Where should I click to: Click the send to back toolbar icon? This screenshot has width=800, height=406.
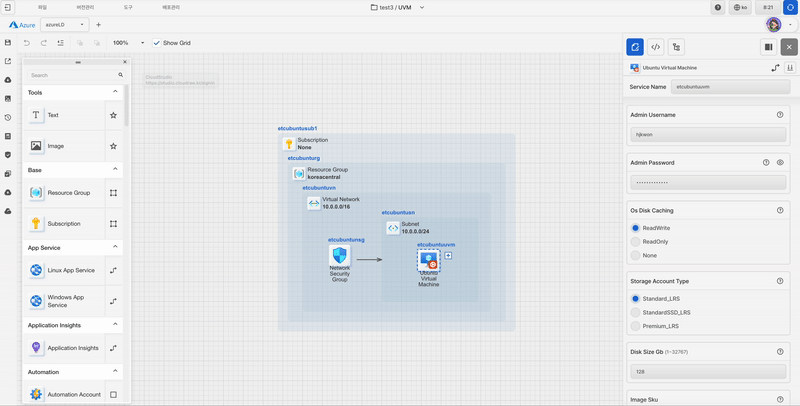pos(96,43)
